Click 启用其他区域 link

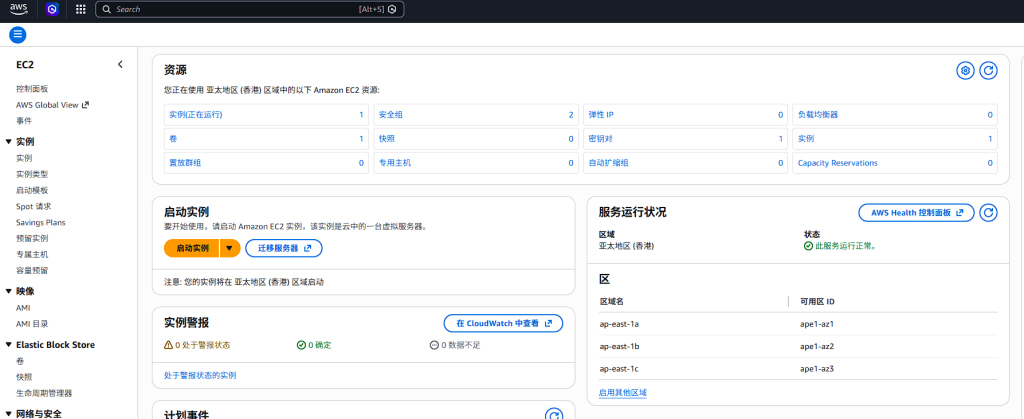[x=623, y=392]
